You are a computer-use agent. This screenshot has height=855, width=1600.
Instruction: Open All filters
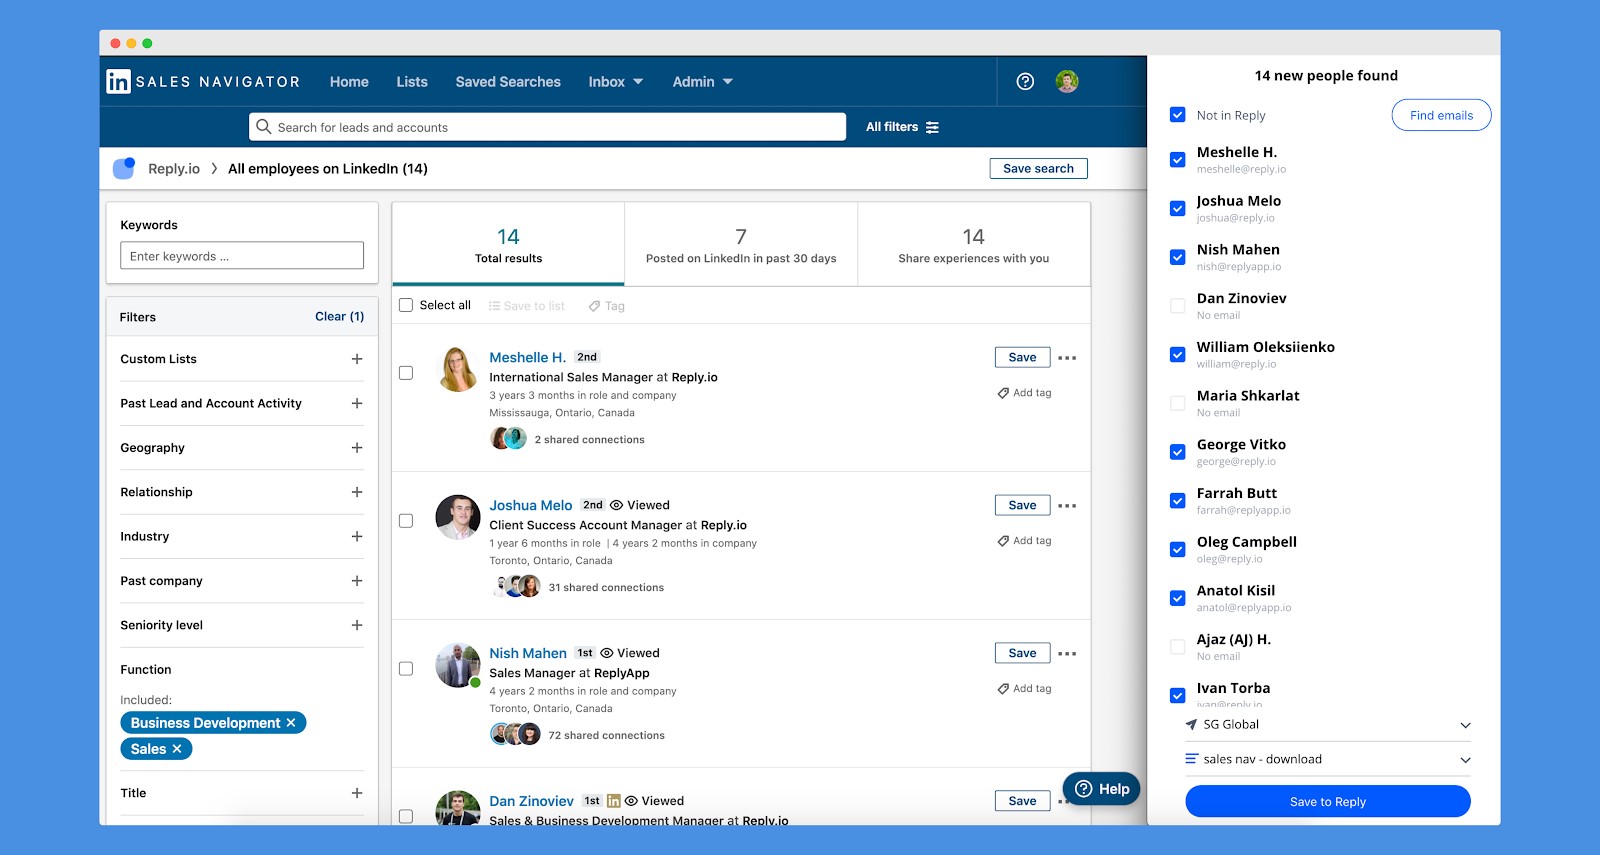click(902, 127)
